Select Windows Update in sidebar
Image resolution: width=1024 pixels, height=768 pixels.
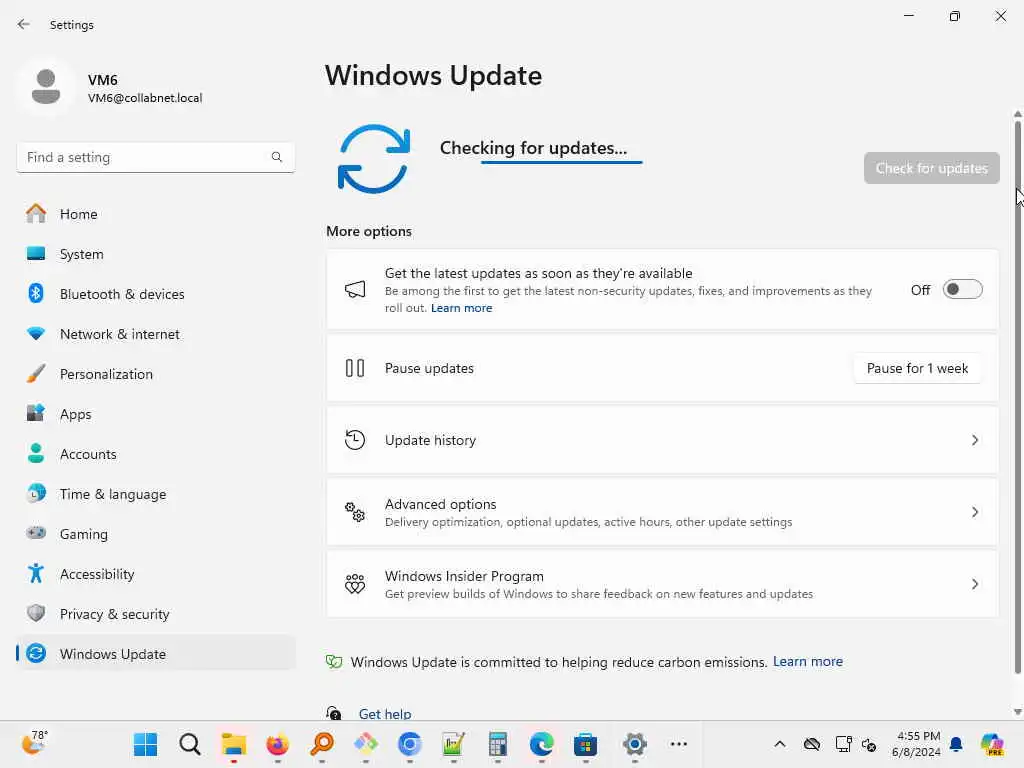(x=156, y=654)
